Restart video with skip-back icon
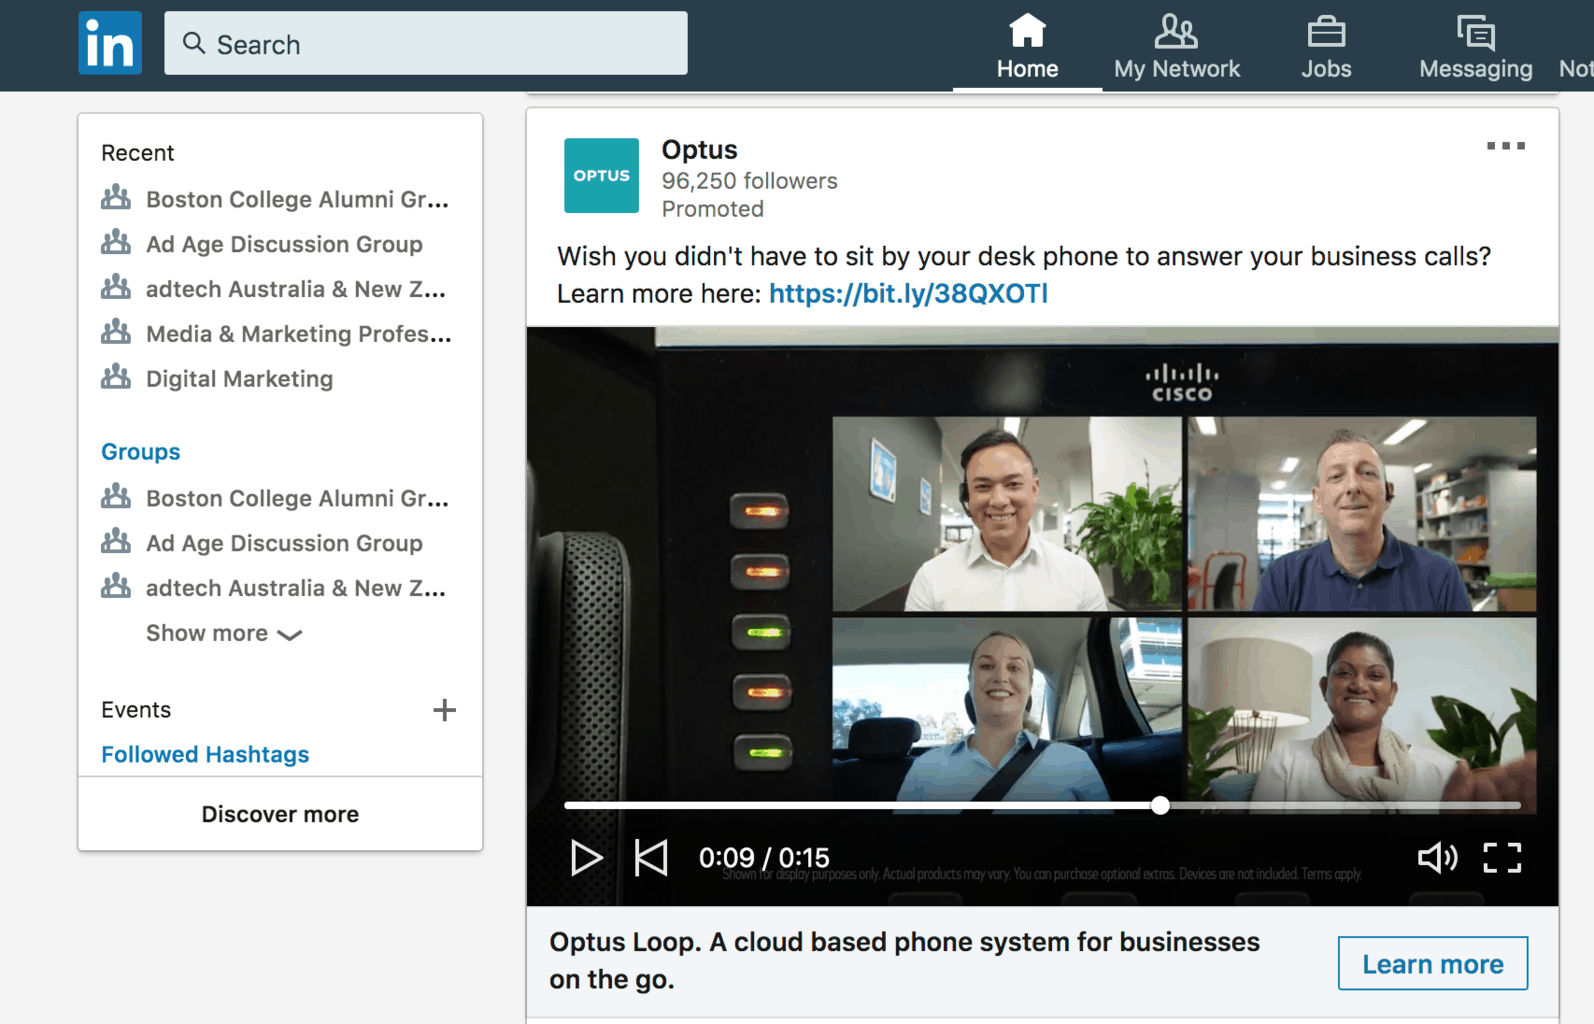This screenshot has width=1594, height=1024. pyautogui.click(x=651, y=857)
